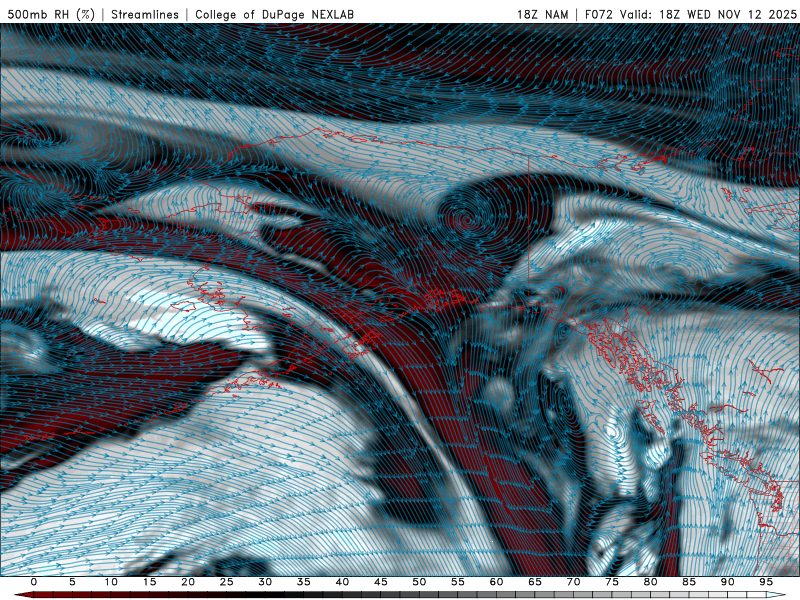This screenshot has height=600, width=800.
Task: Click the '75' tick label on the scale
Action: 612,582
